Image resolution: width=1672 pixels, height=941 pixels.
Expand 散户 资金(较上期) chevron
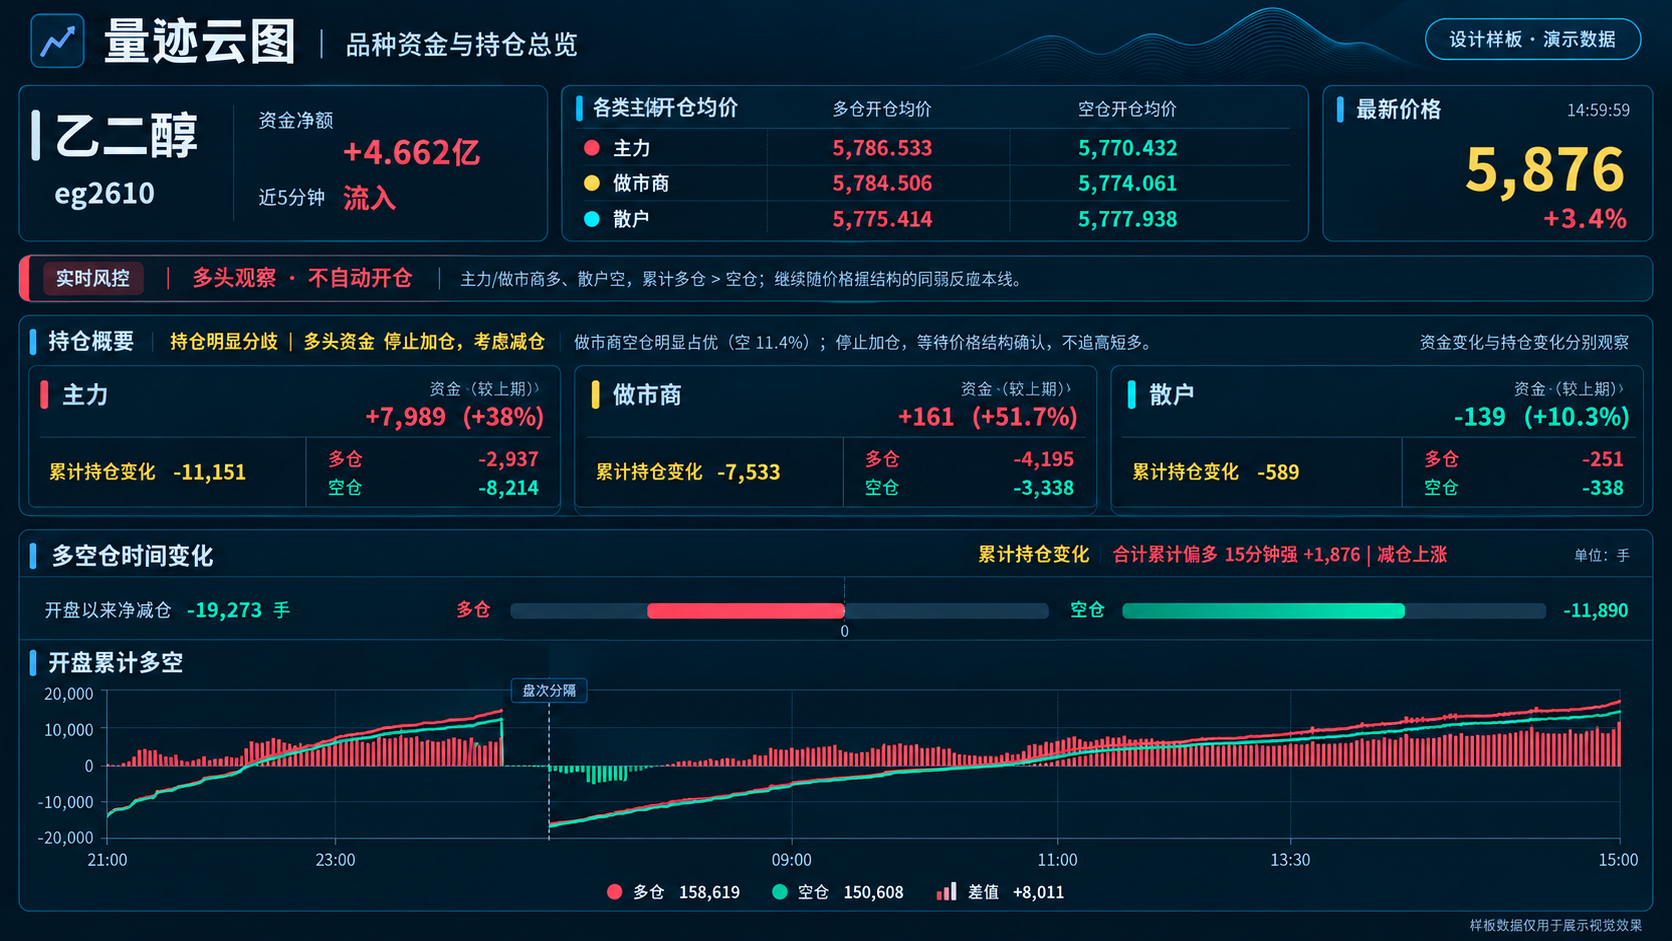[x=1620, y=388]
